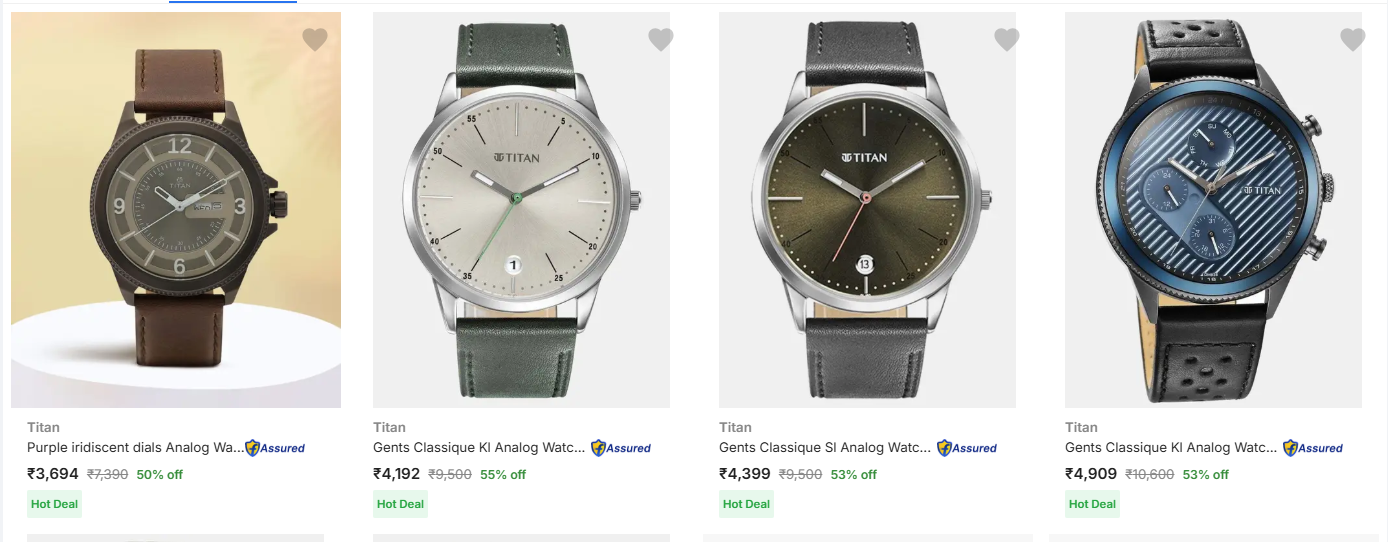Screen dimensions: 1388x542
Task: Click Hot Deal tag under ₹4,399 watch
Action: coord(746,504)
